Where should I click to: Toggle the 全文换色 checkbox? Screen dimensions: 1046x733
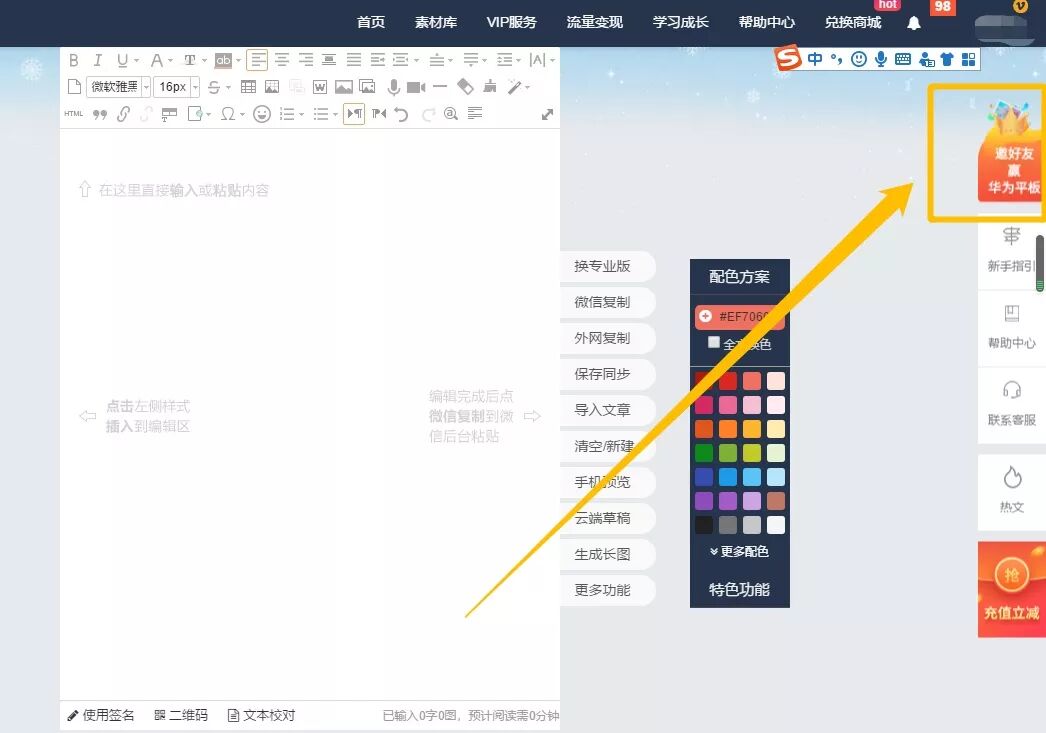(714, 342)
